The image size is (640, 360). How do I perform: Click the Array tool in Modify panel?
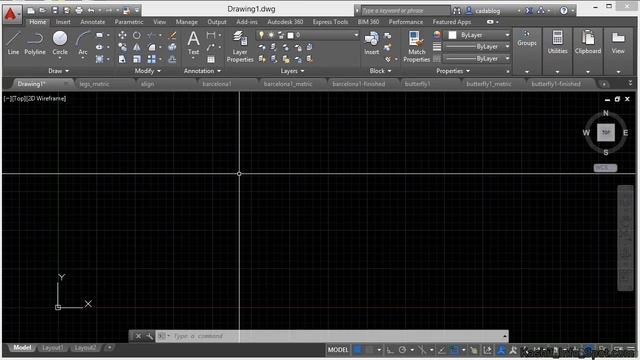(x=152, y=59)
